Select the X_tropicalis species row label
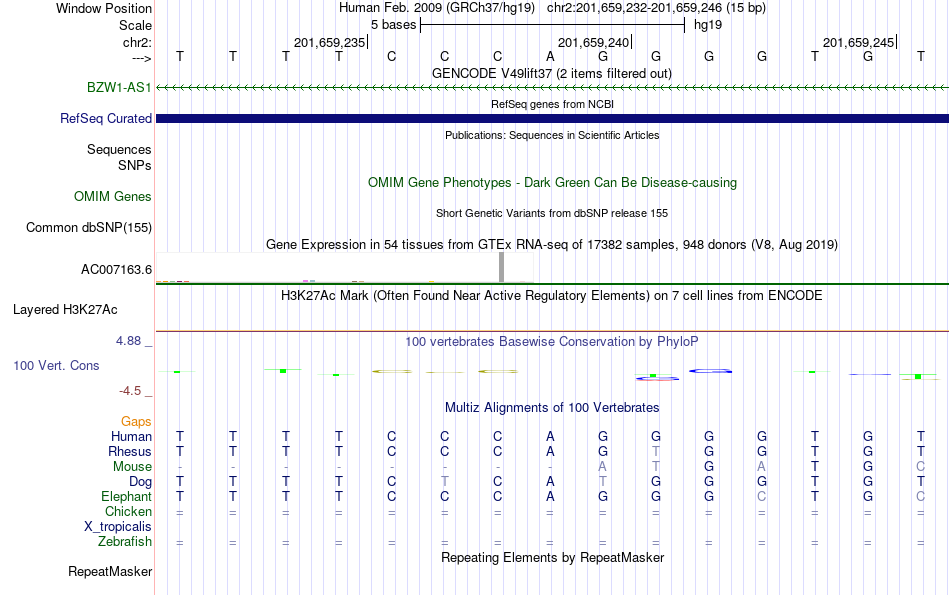This screenshot has width=950, height=595. click(x=118, y=527)
